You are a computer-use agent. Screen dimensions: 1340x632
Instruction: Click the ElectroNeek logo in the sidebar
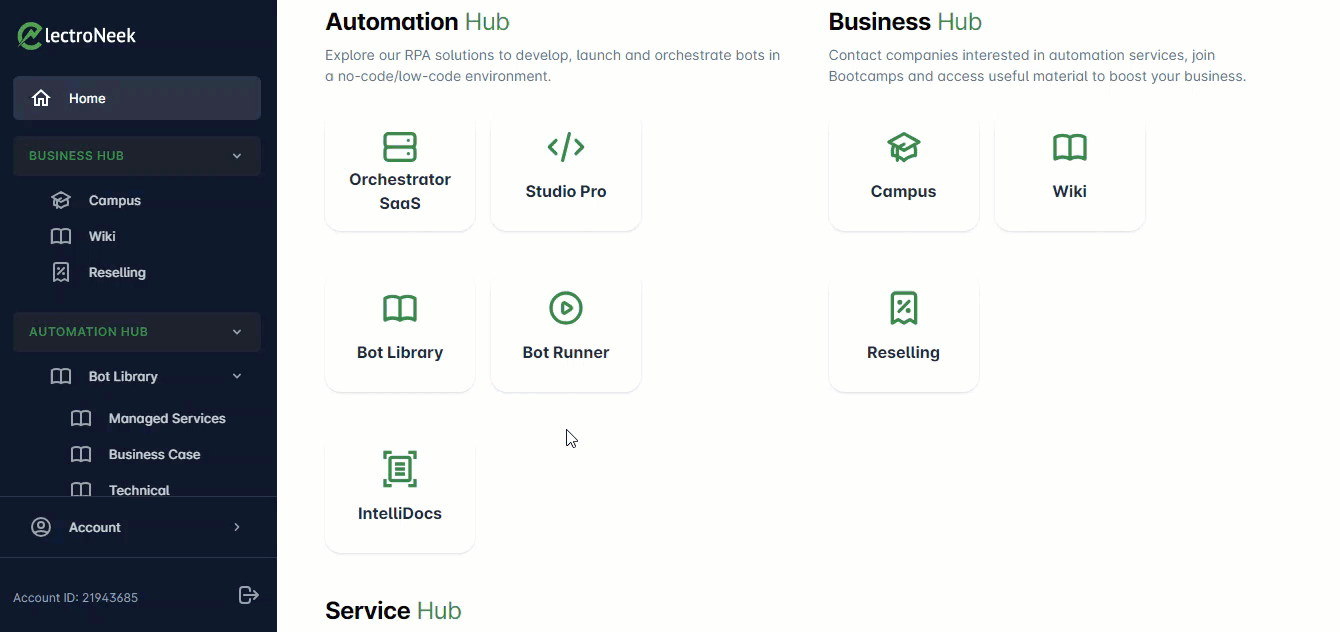coord(77,36)
